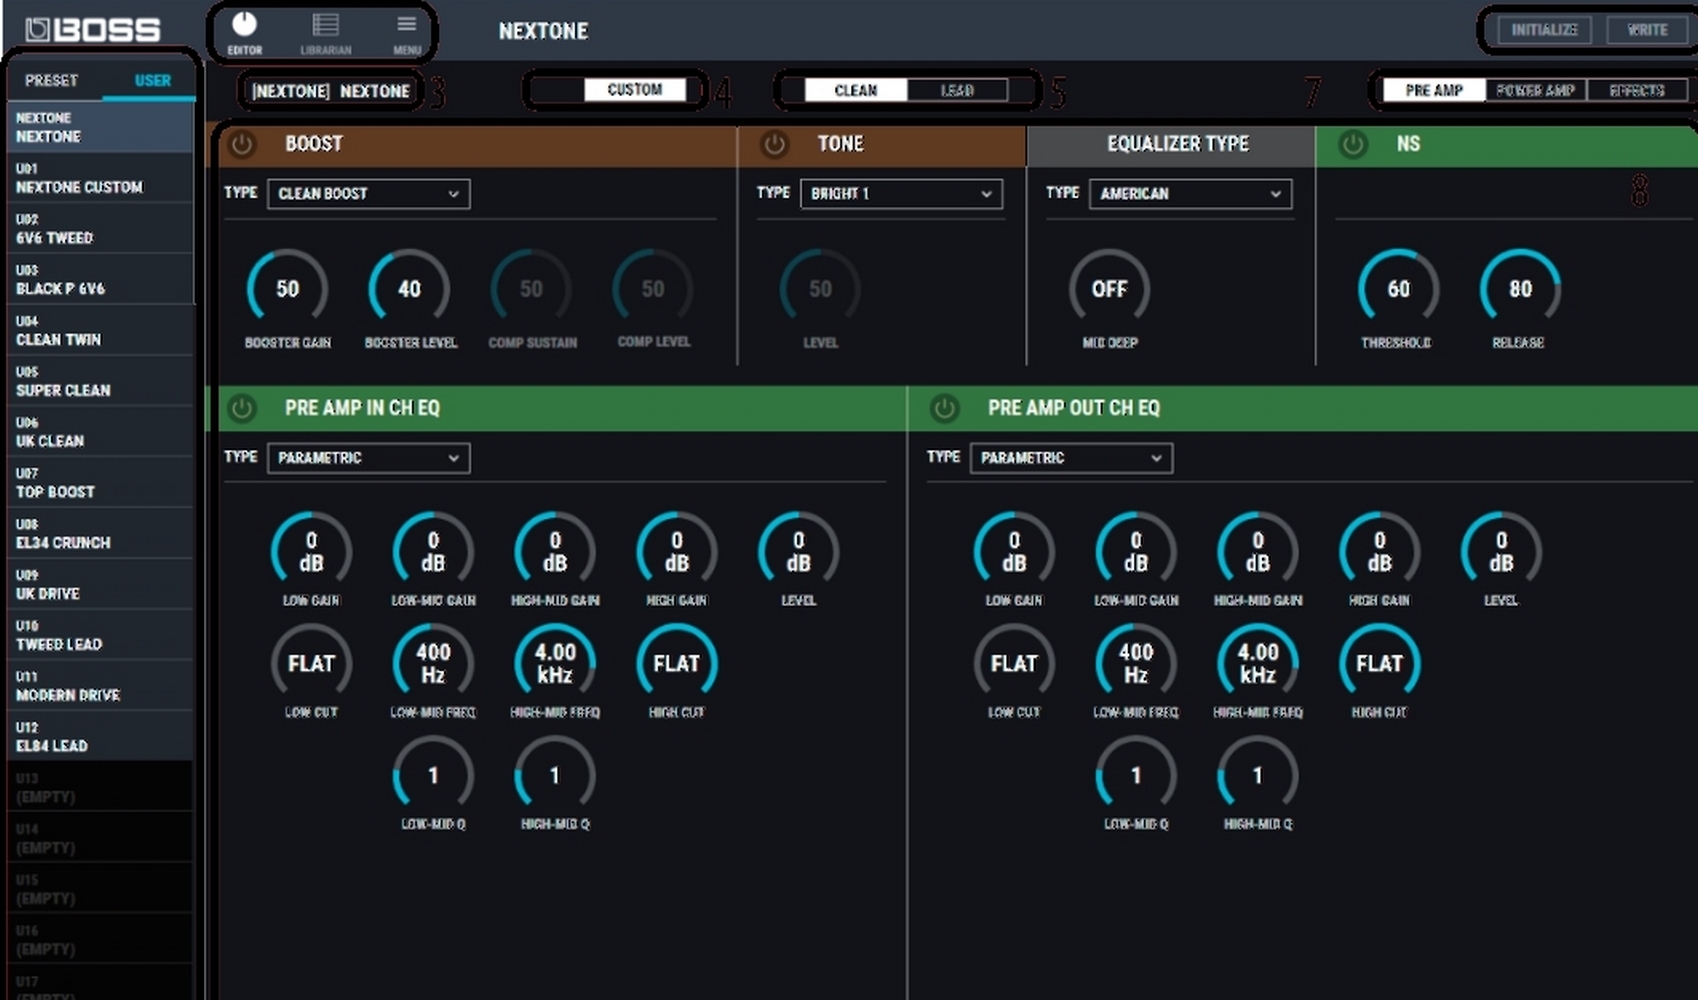The image size is (1698, 1000).
Task: Select U02 6V6 TWEED patch
Action: (100, 229)
